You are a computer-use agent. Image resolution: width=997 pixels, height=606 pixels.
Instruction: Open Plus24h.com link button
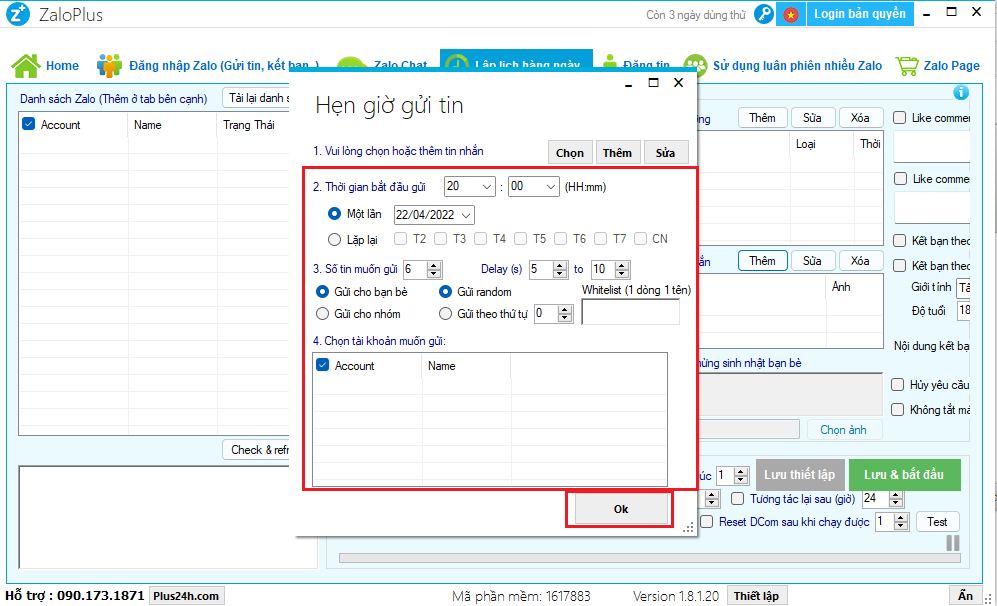click(x=186, y=596)
